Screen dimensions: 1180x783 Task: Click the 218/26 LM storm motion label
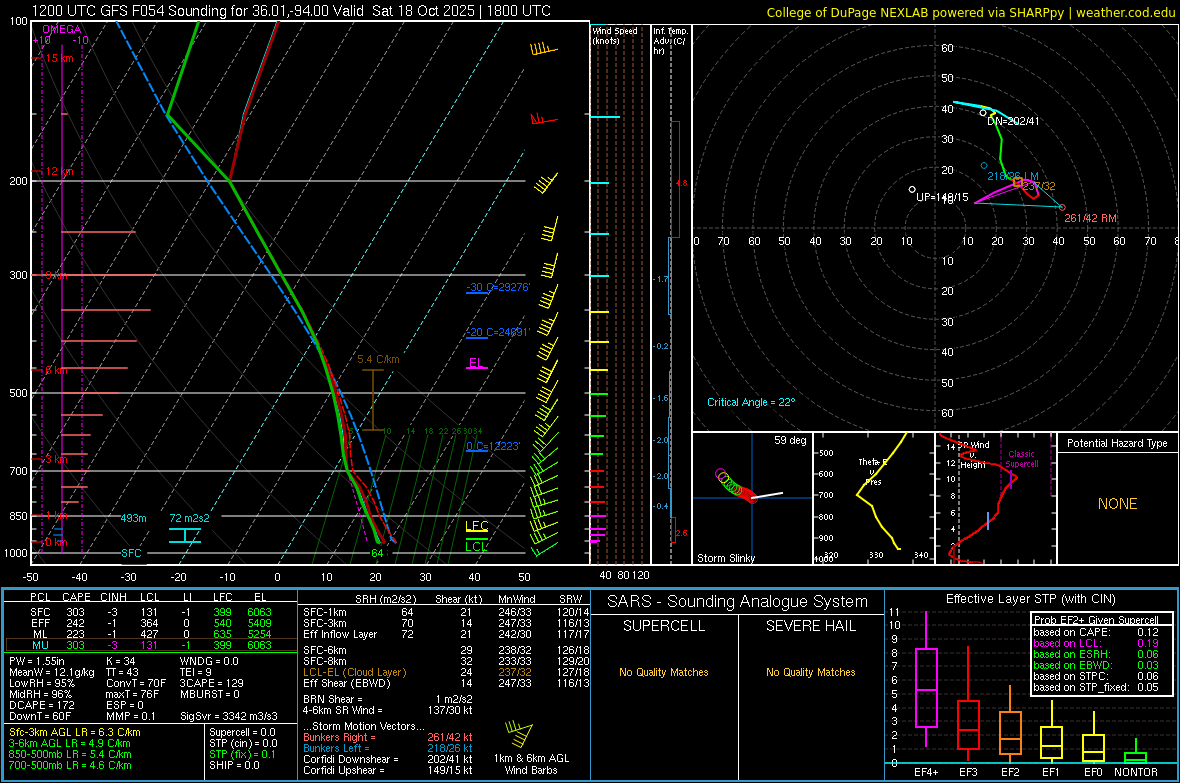[x=1013, y=176]
